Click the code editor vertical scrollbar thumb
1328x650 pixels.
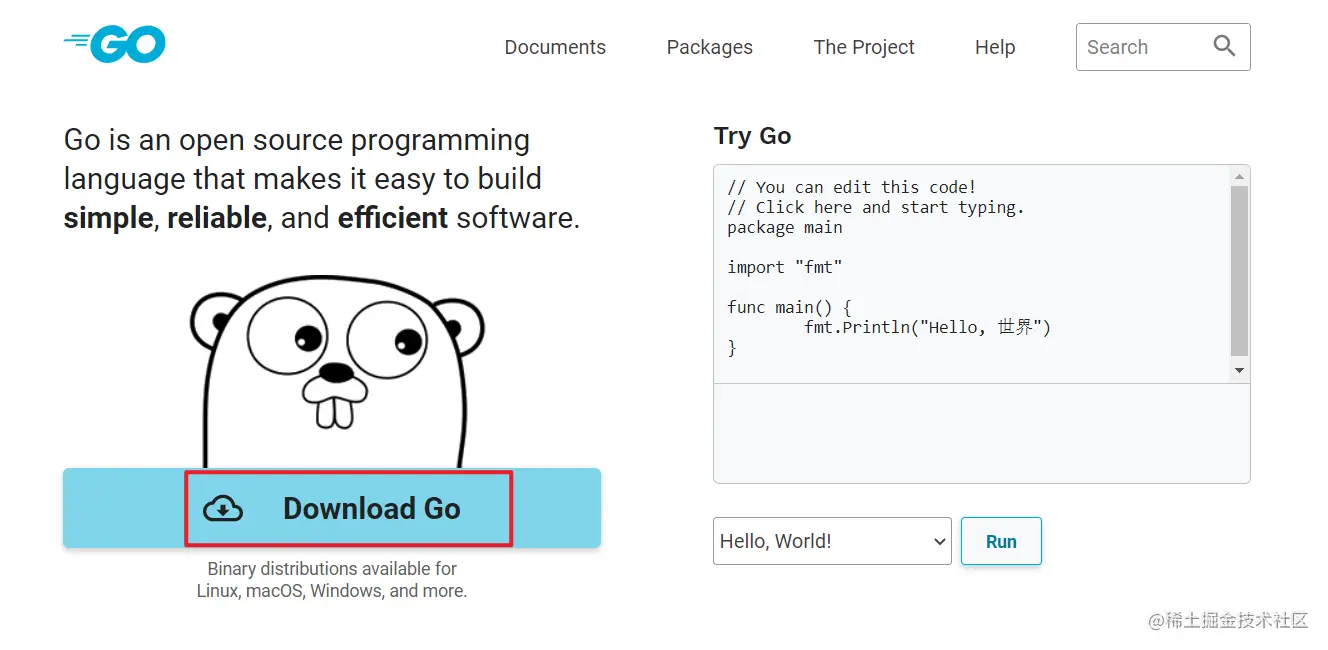1240,271
